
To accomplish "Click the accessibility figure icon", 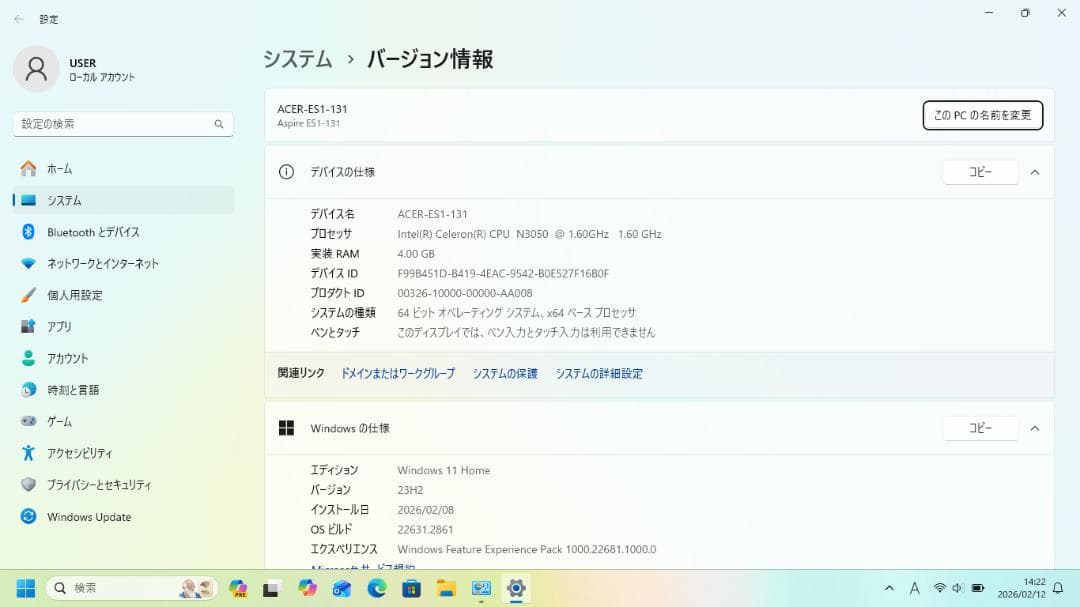I will pos(28,453).
